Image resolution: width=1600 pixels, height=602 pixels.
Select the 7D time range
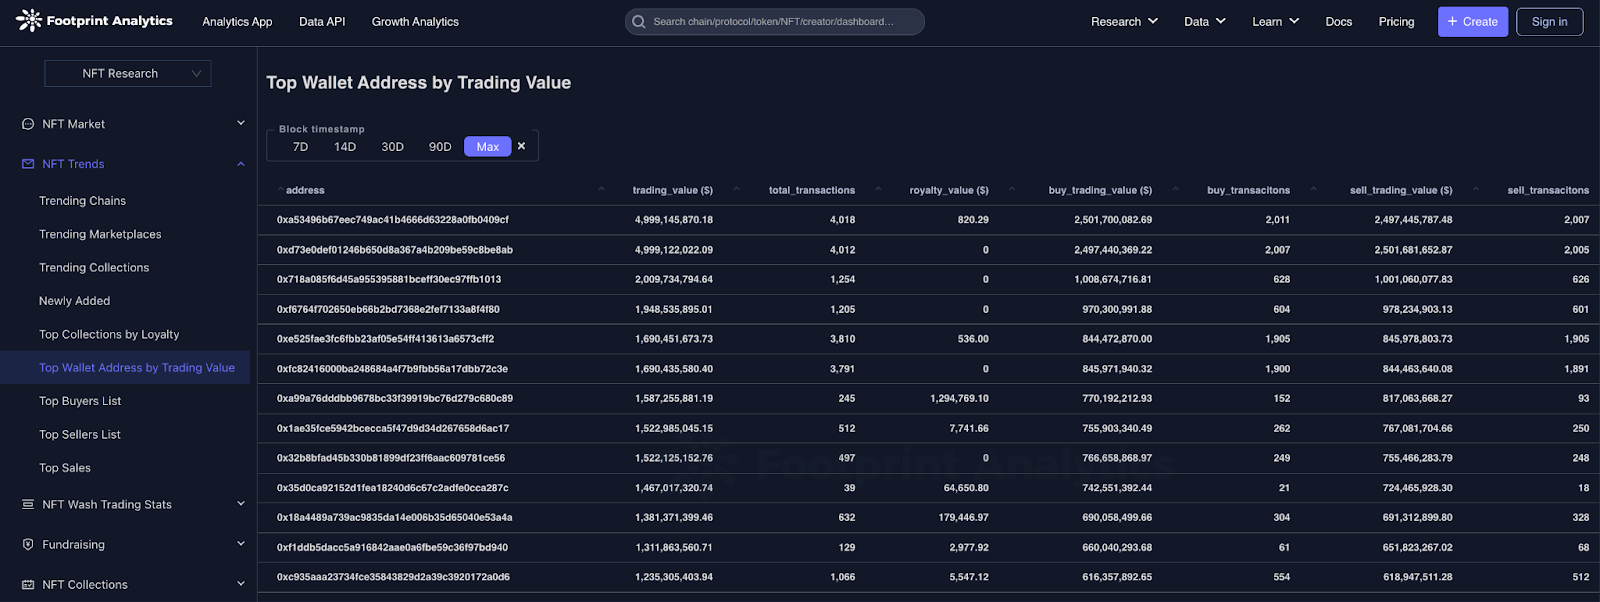coord(300,147)
